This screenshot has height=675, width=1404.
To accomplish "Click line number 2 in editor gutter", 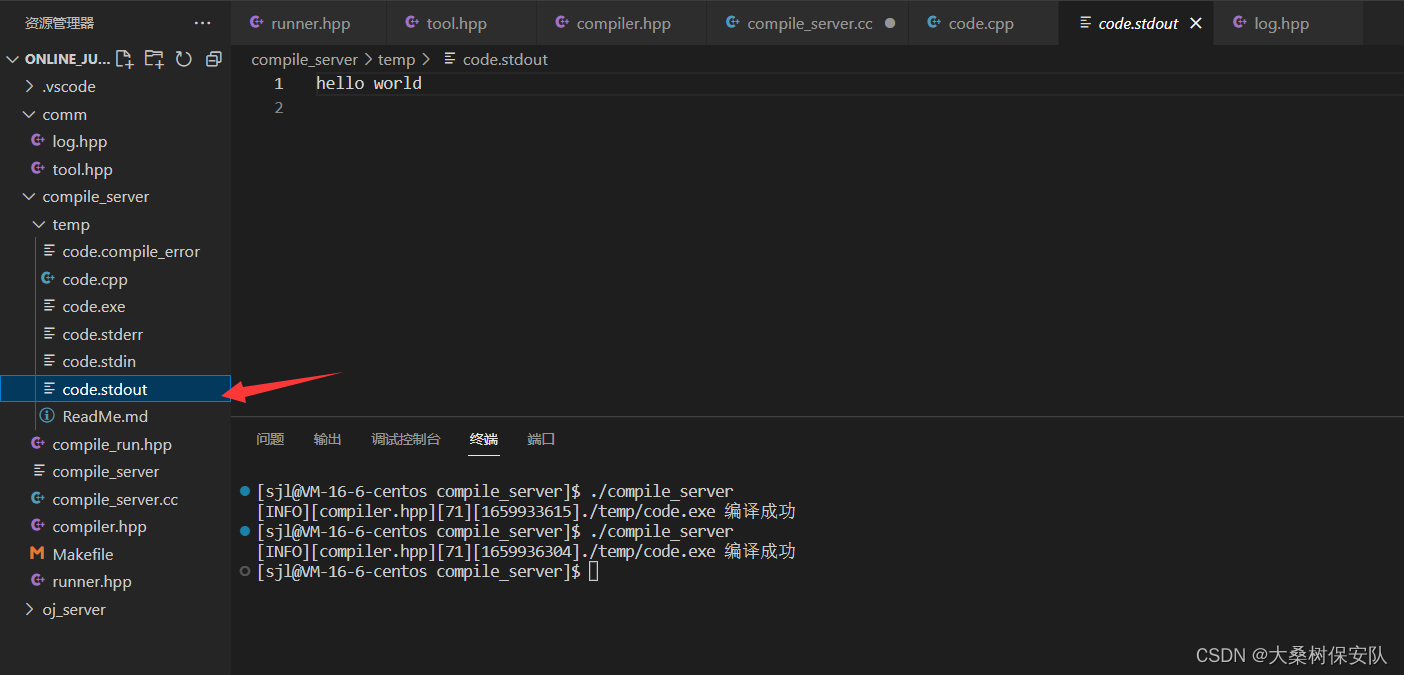I will coord(278,107).
